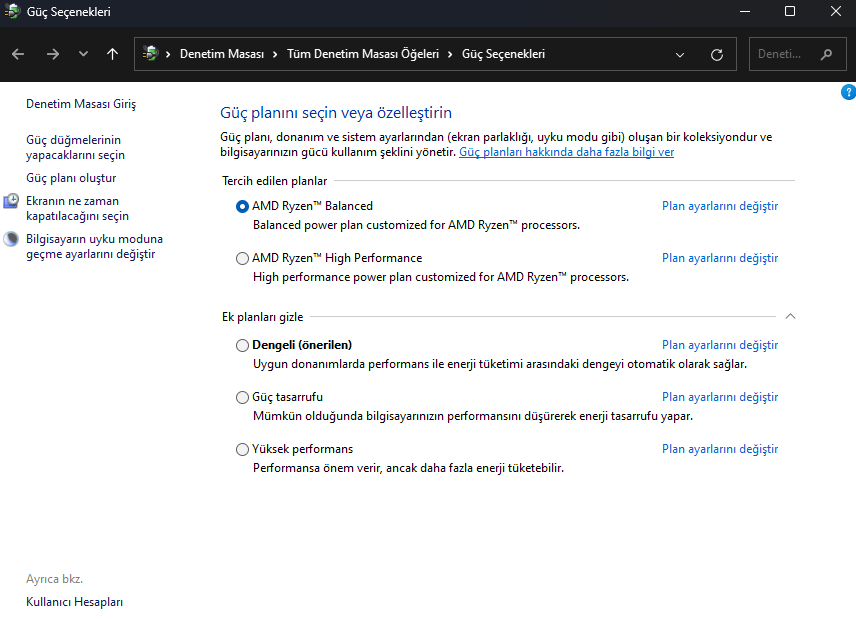The image size is (856, 619).
Task: Click 'Balanced power plan customized' description text
Action: pyautogui.click(x=417, y=225)
